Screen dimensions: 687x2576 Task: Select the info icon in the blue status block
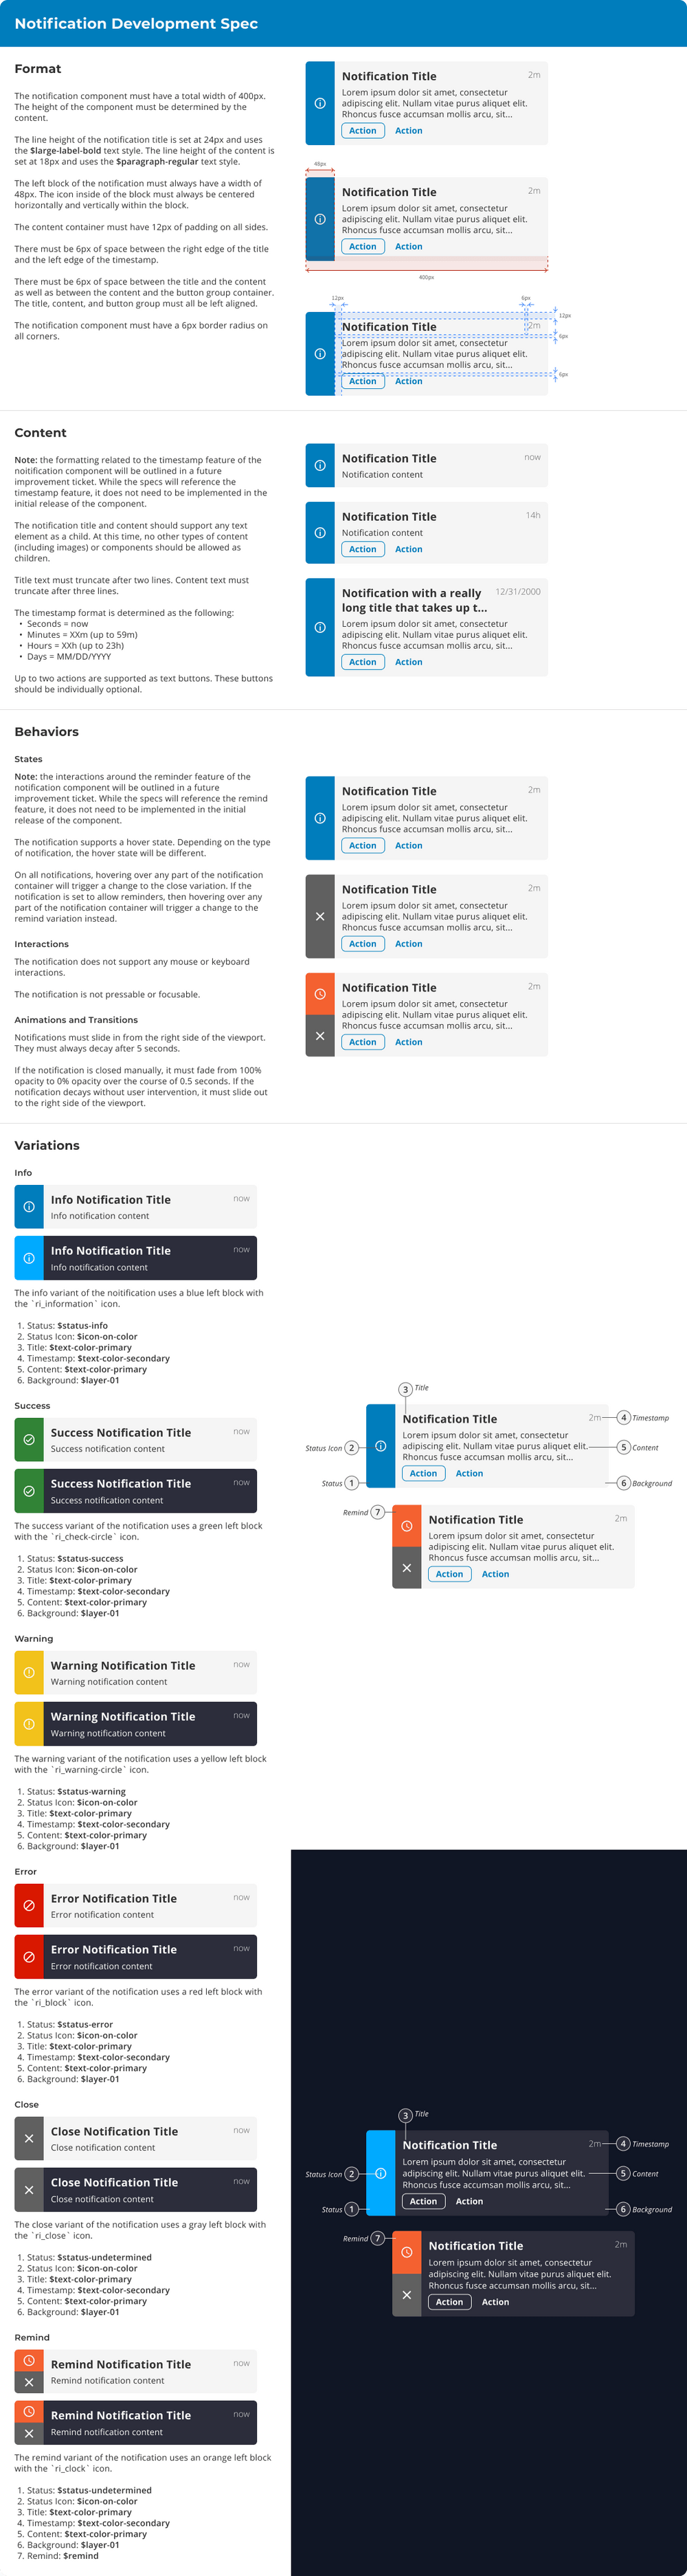tap(319, 104)
